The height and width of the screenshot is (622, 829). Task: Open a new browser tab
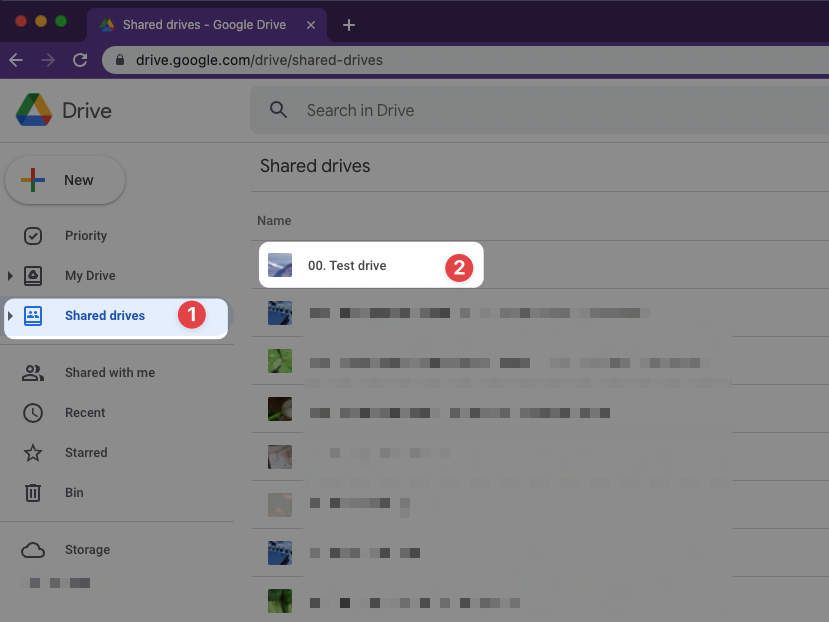click(x=348, y=25)
